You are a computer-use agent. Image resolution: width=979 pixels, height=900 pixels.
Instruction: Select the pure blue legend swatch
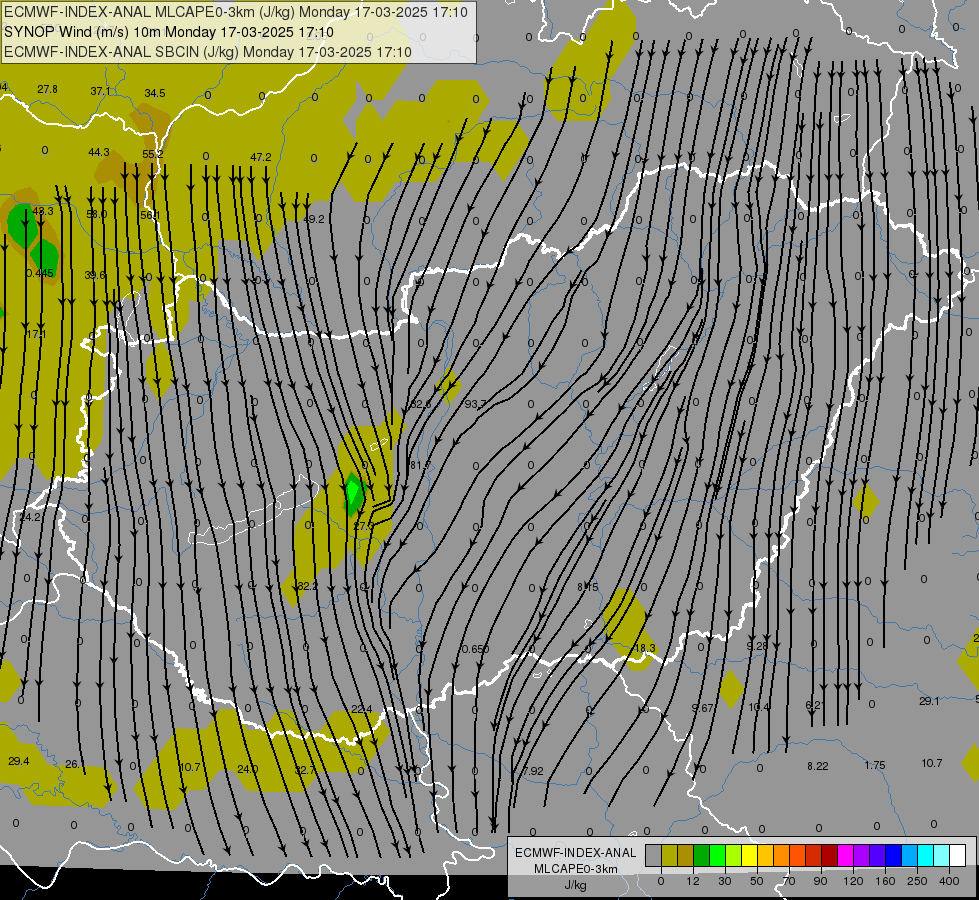(x=893, y=855)
